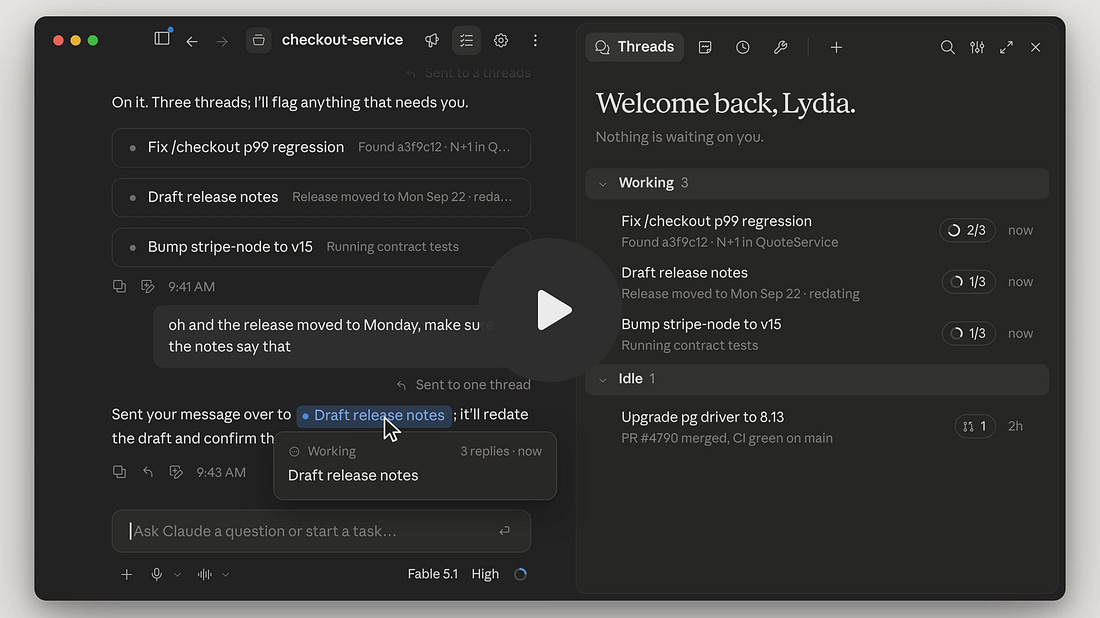
Task: Open the waveform voice options dropdown arrow
Action: coord(225,575)
